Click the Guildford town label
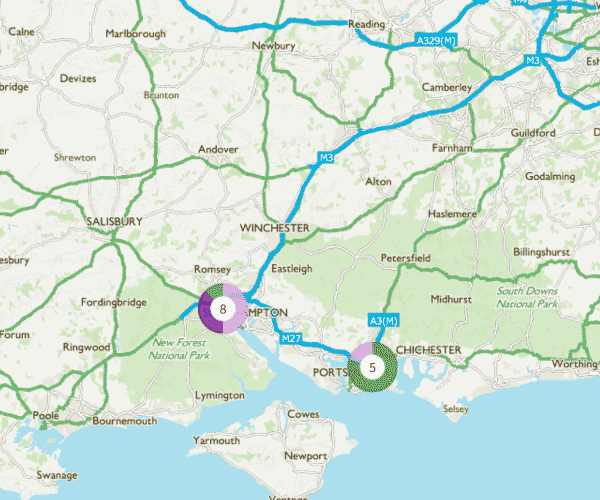Screen dimensions: 600x500 click(x=533, y=133)
